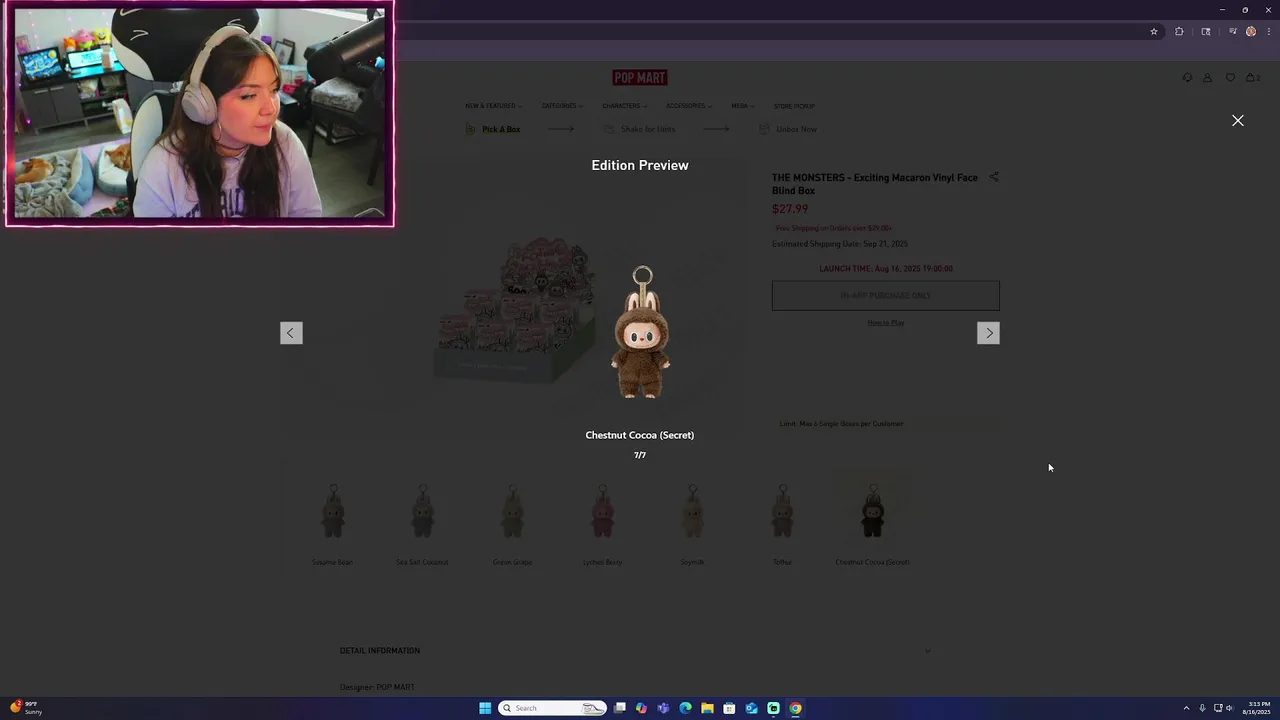Open the customer support headset icon
This screenshot has height=720, width=1280.
click(x=1187, y=78)
